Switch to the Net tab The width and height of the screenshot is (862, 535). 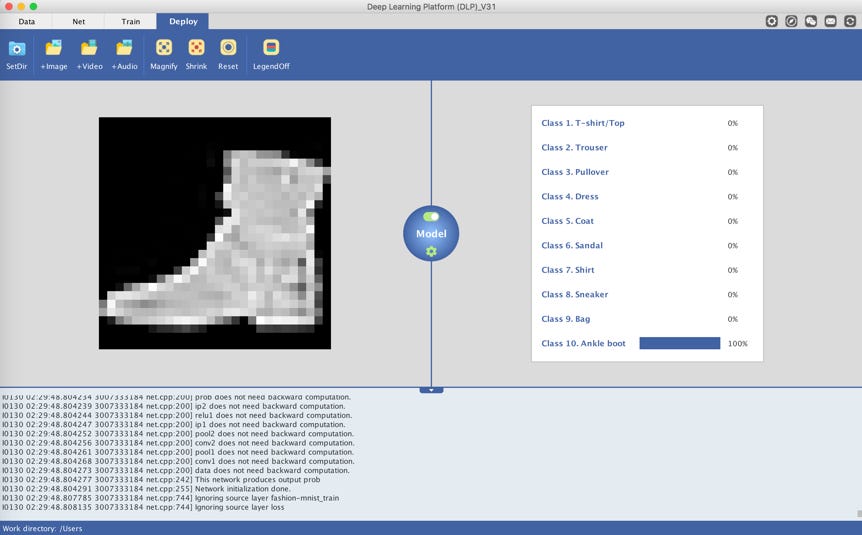pos(79,21)
